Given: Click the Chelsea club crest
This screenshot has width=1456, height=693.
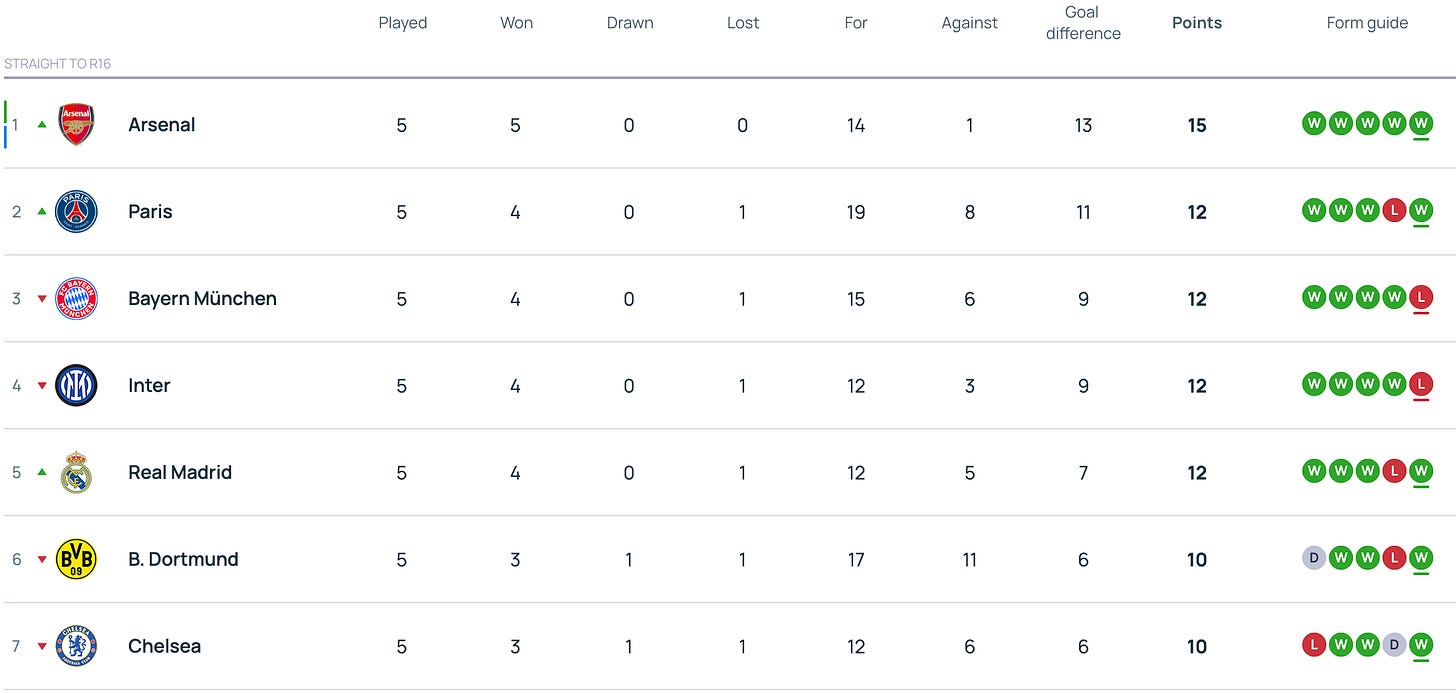Looking at the screenshot, I should pos(76,647).
